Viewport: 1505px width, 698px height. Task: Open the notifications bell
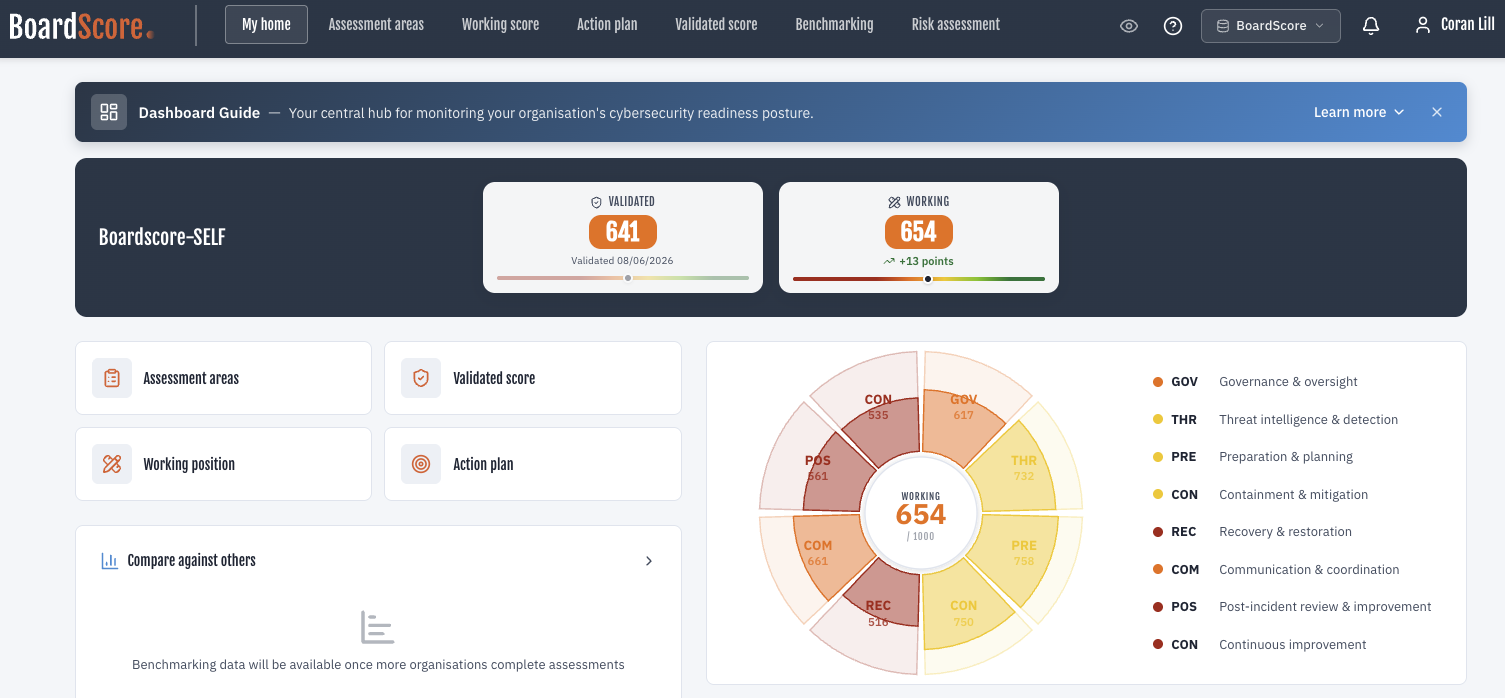tap(1371, 26)
